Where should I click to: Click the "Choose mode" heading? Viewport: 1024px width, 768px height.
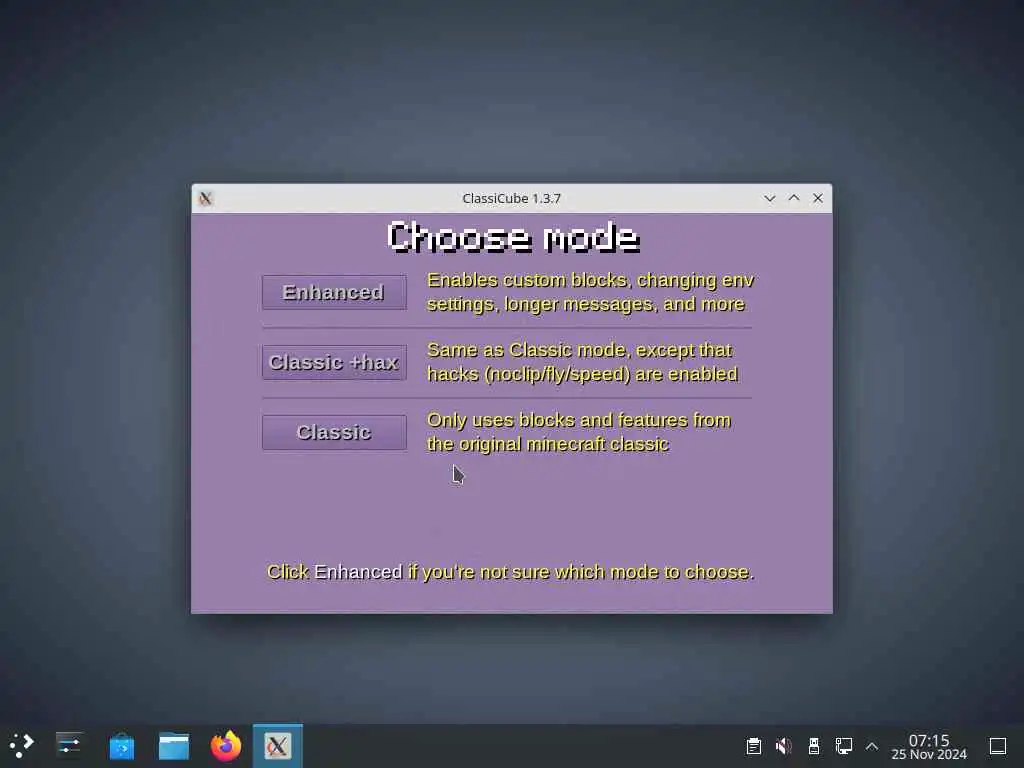pos(513,237)
